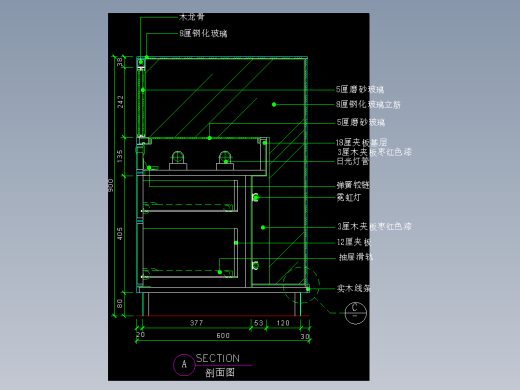Select the '剖面图' title text
Screen dimensions: 520x390
coord(220,372)
